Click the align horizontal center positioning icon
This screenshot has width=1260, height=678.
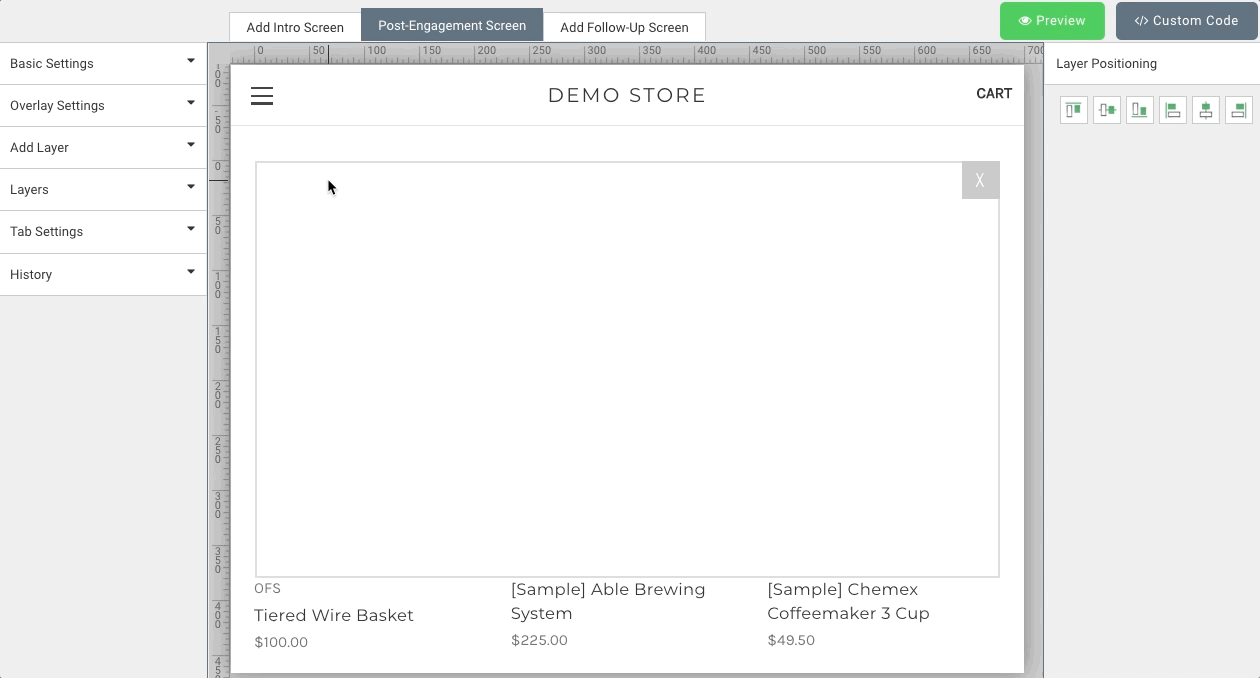pos(1206,110)
